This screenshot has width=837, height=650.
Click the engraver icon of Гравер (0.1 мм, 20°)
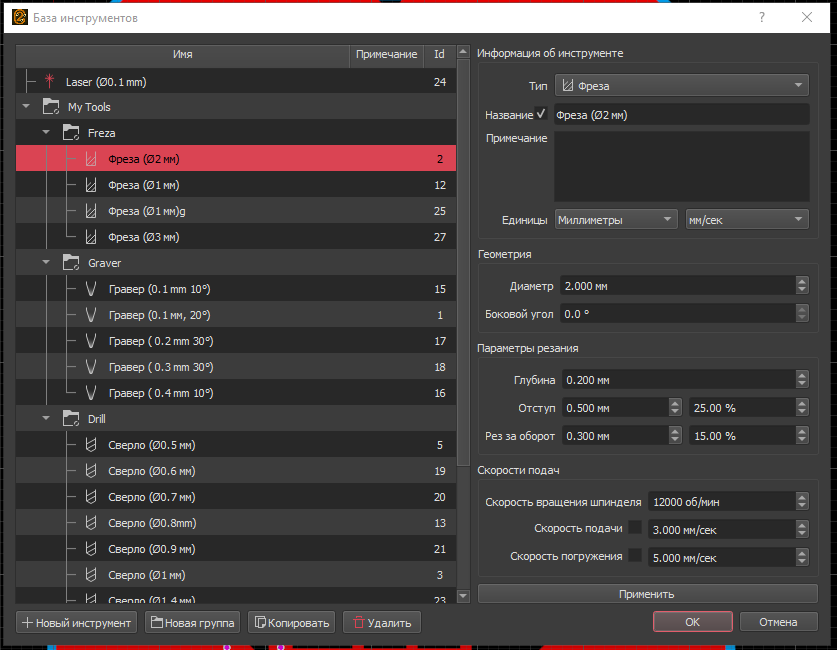pos(91,315)
